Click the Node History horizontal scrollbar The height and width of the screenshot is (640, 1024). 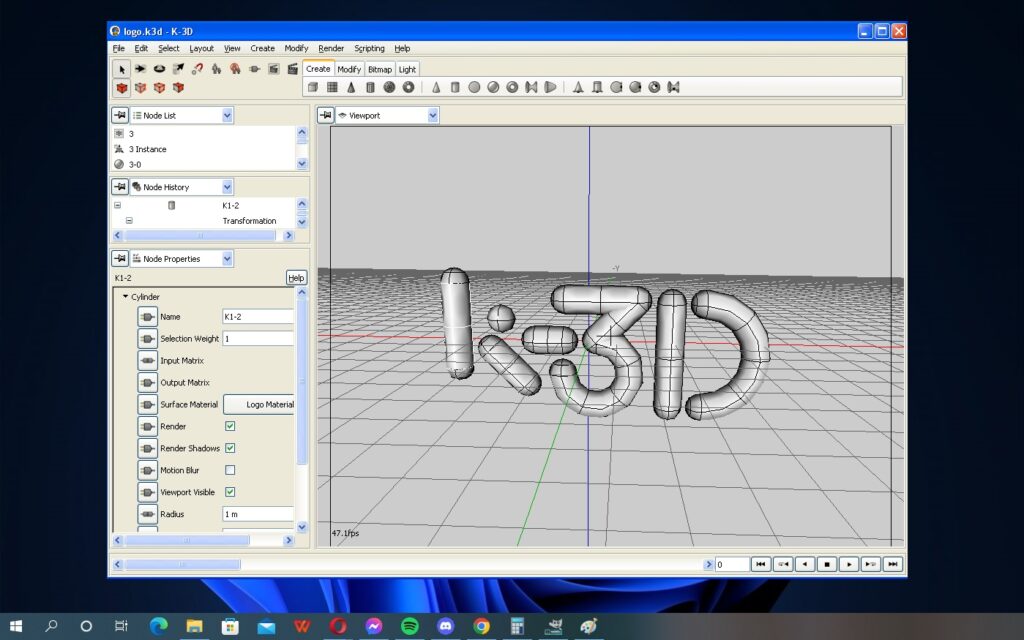(x=200, y=235)
